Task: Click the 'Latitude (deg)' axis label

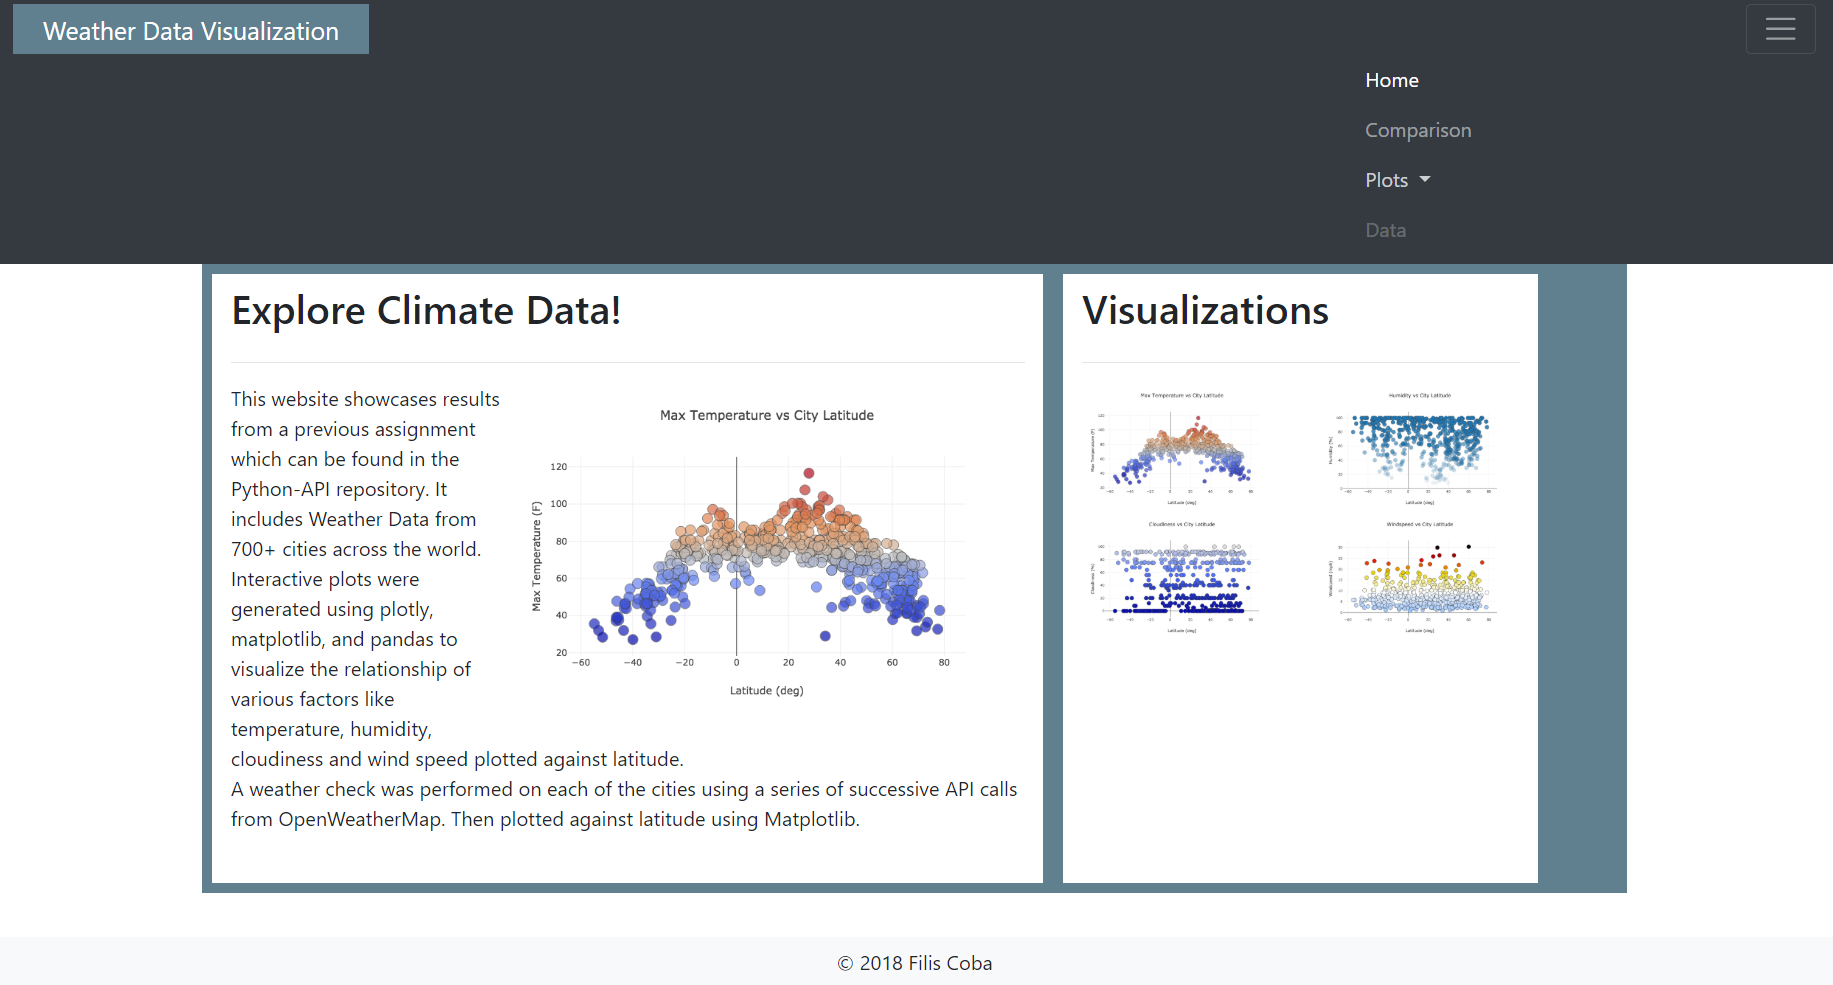Action: tap(767, 690)
